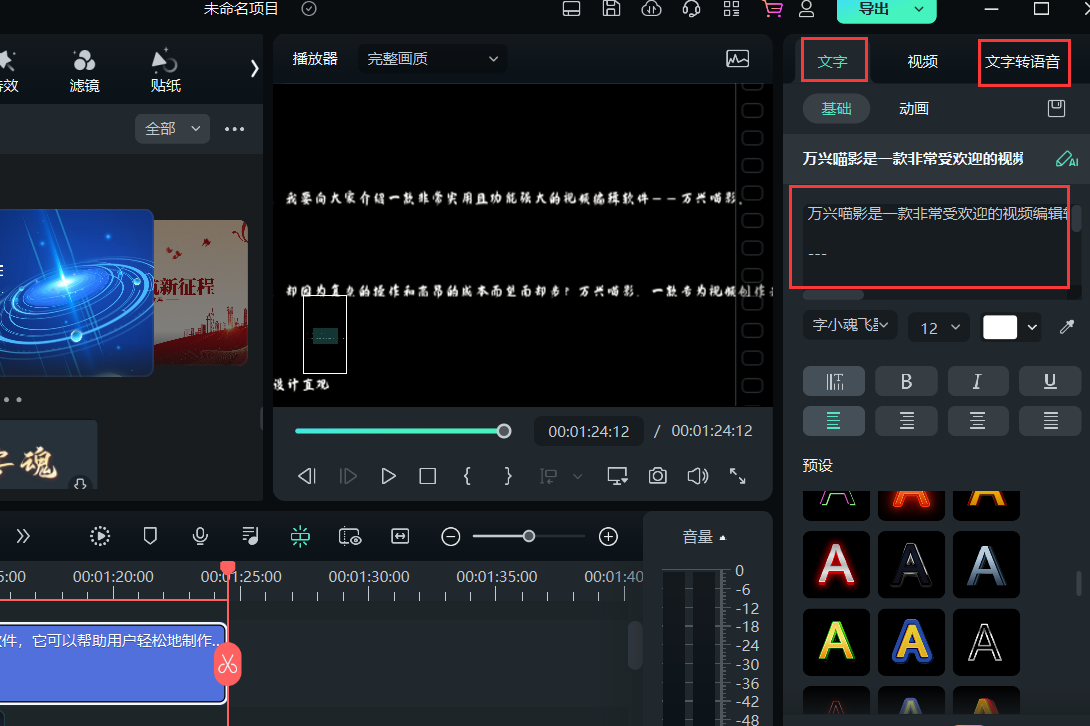Screen dimensions: 1090x726
Task: Open the 全部 filter dropdown
Action: pyautogui.click(x=172, y=128)
